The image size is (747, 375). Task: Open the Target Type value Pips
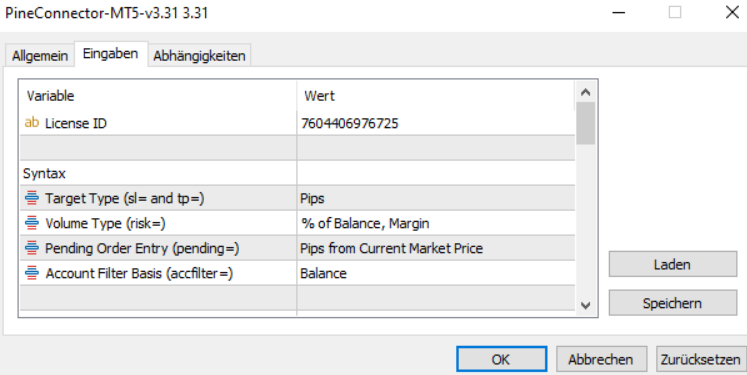435,198
